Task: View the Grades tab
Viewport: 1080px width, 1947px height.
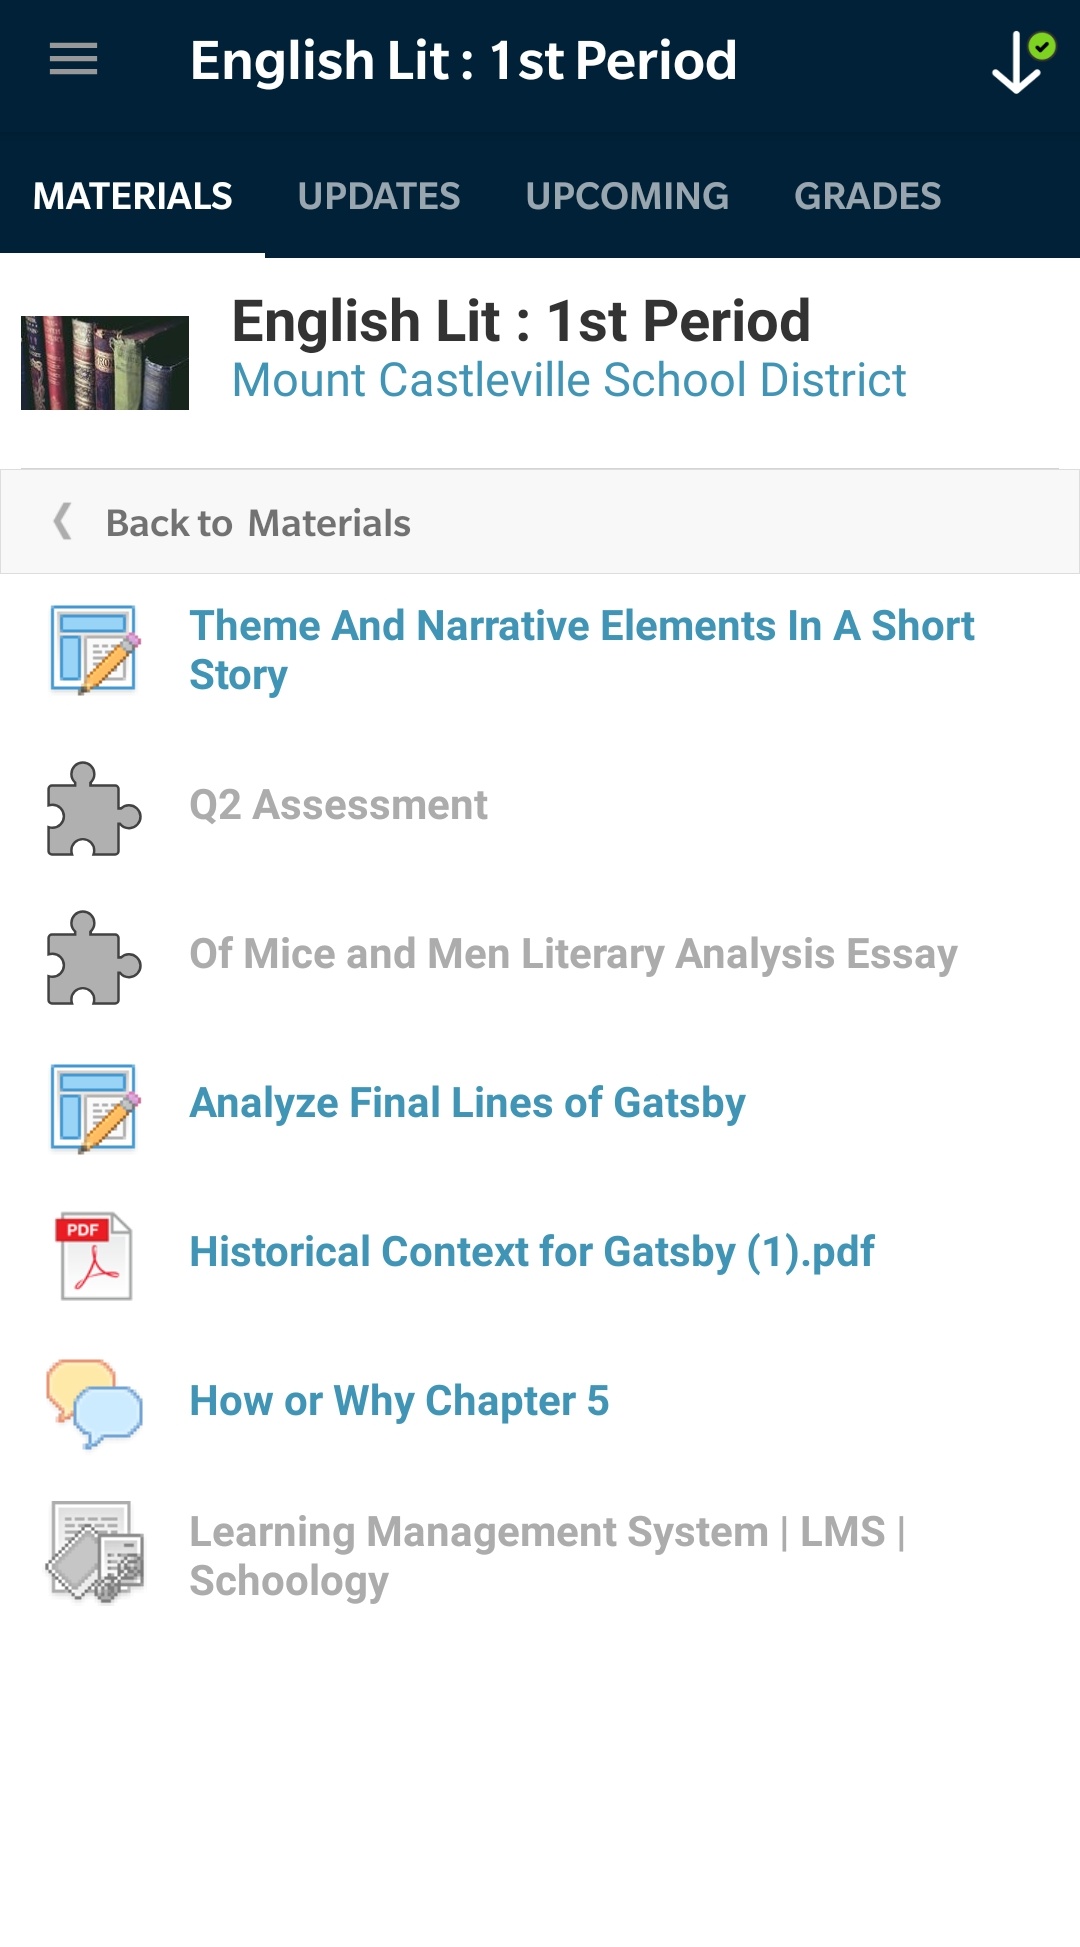Action: pyautogui.click(x=867, y=196)
